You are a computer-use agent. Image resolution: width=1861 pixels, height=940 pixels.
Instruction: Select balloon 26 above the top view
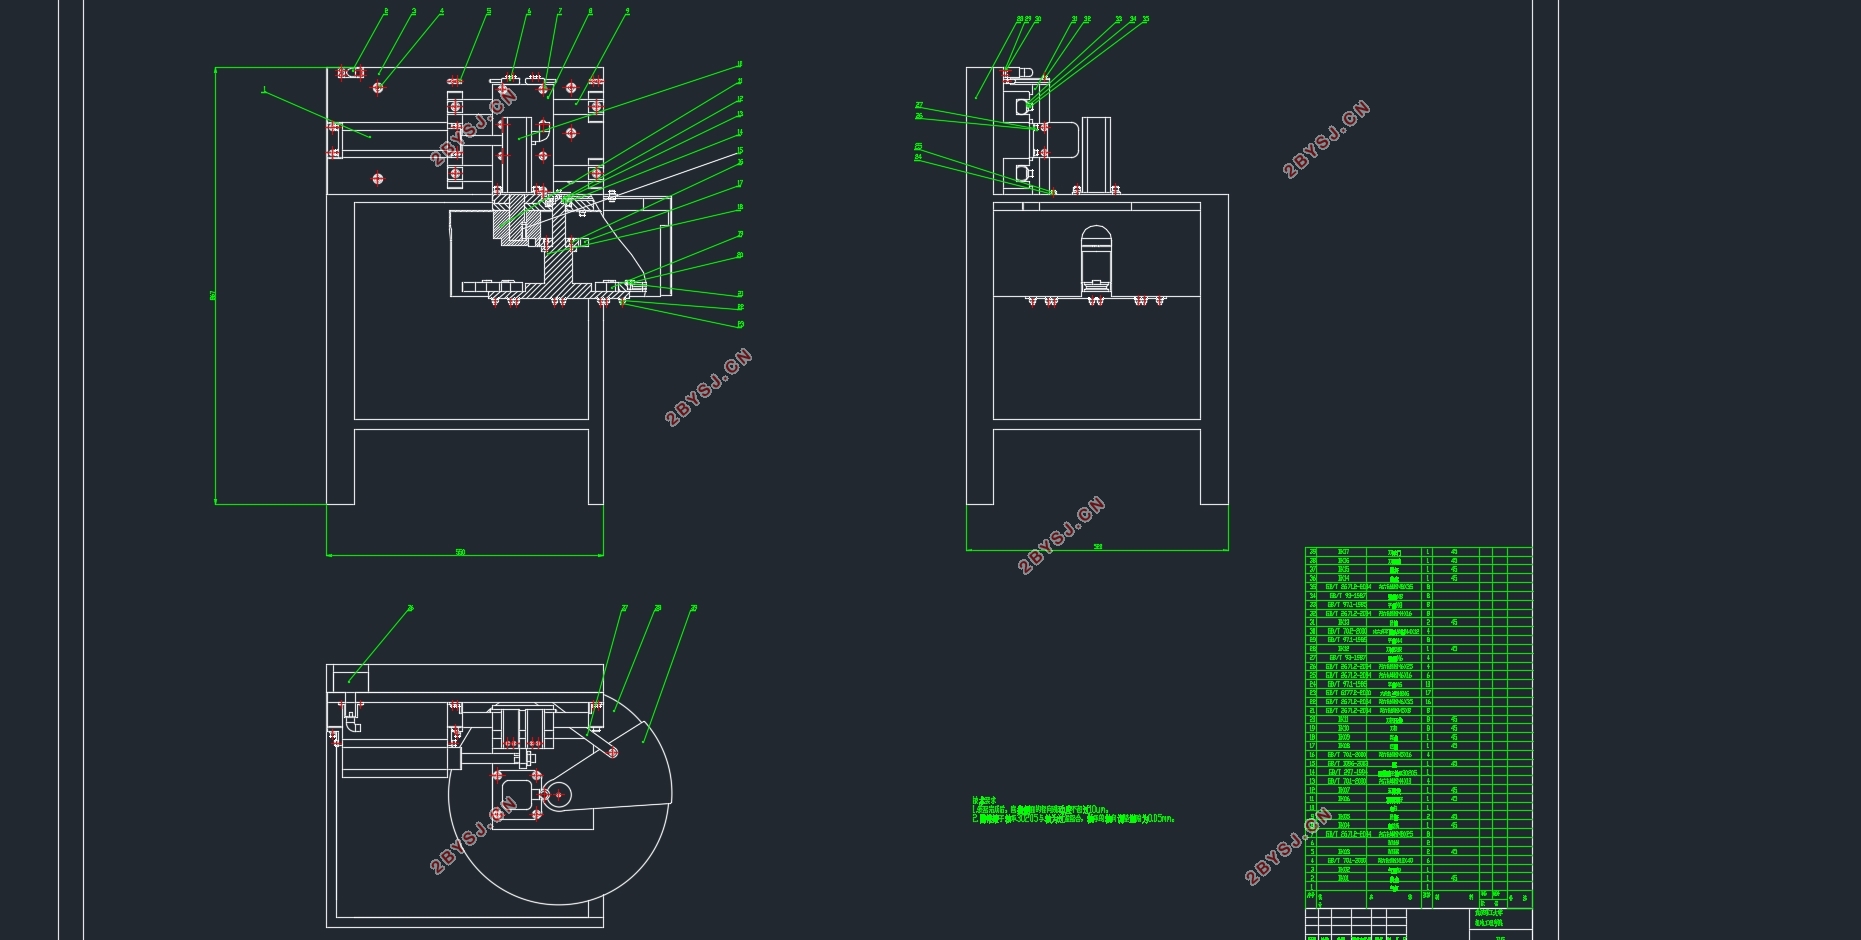410,608
